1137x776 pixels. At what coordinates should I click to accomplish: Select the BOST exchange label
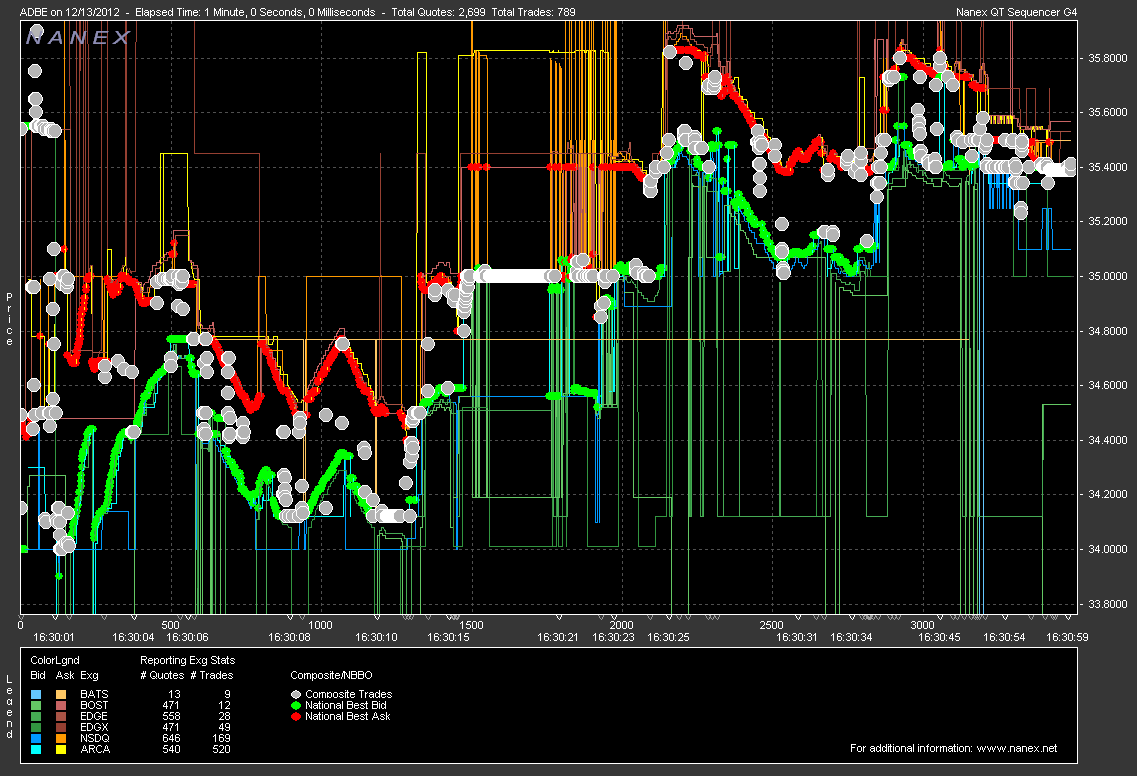(94, 706)
